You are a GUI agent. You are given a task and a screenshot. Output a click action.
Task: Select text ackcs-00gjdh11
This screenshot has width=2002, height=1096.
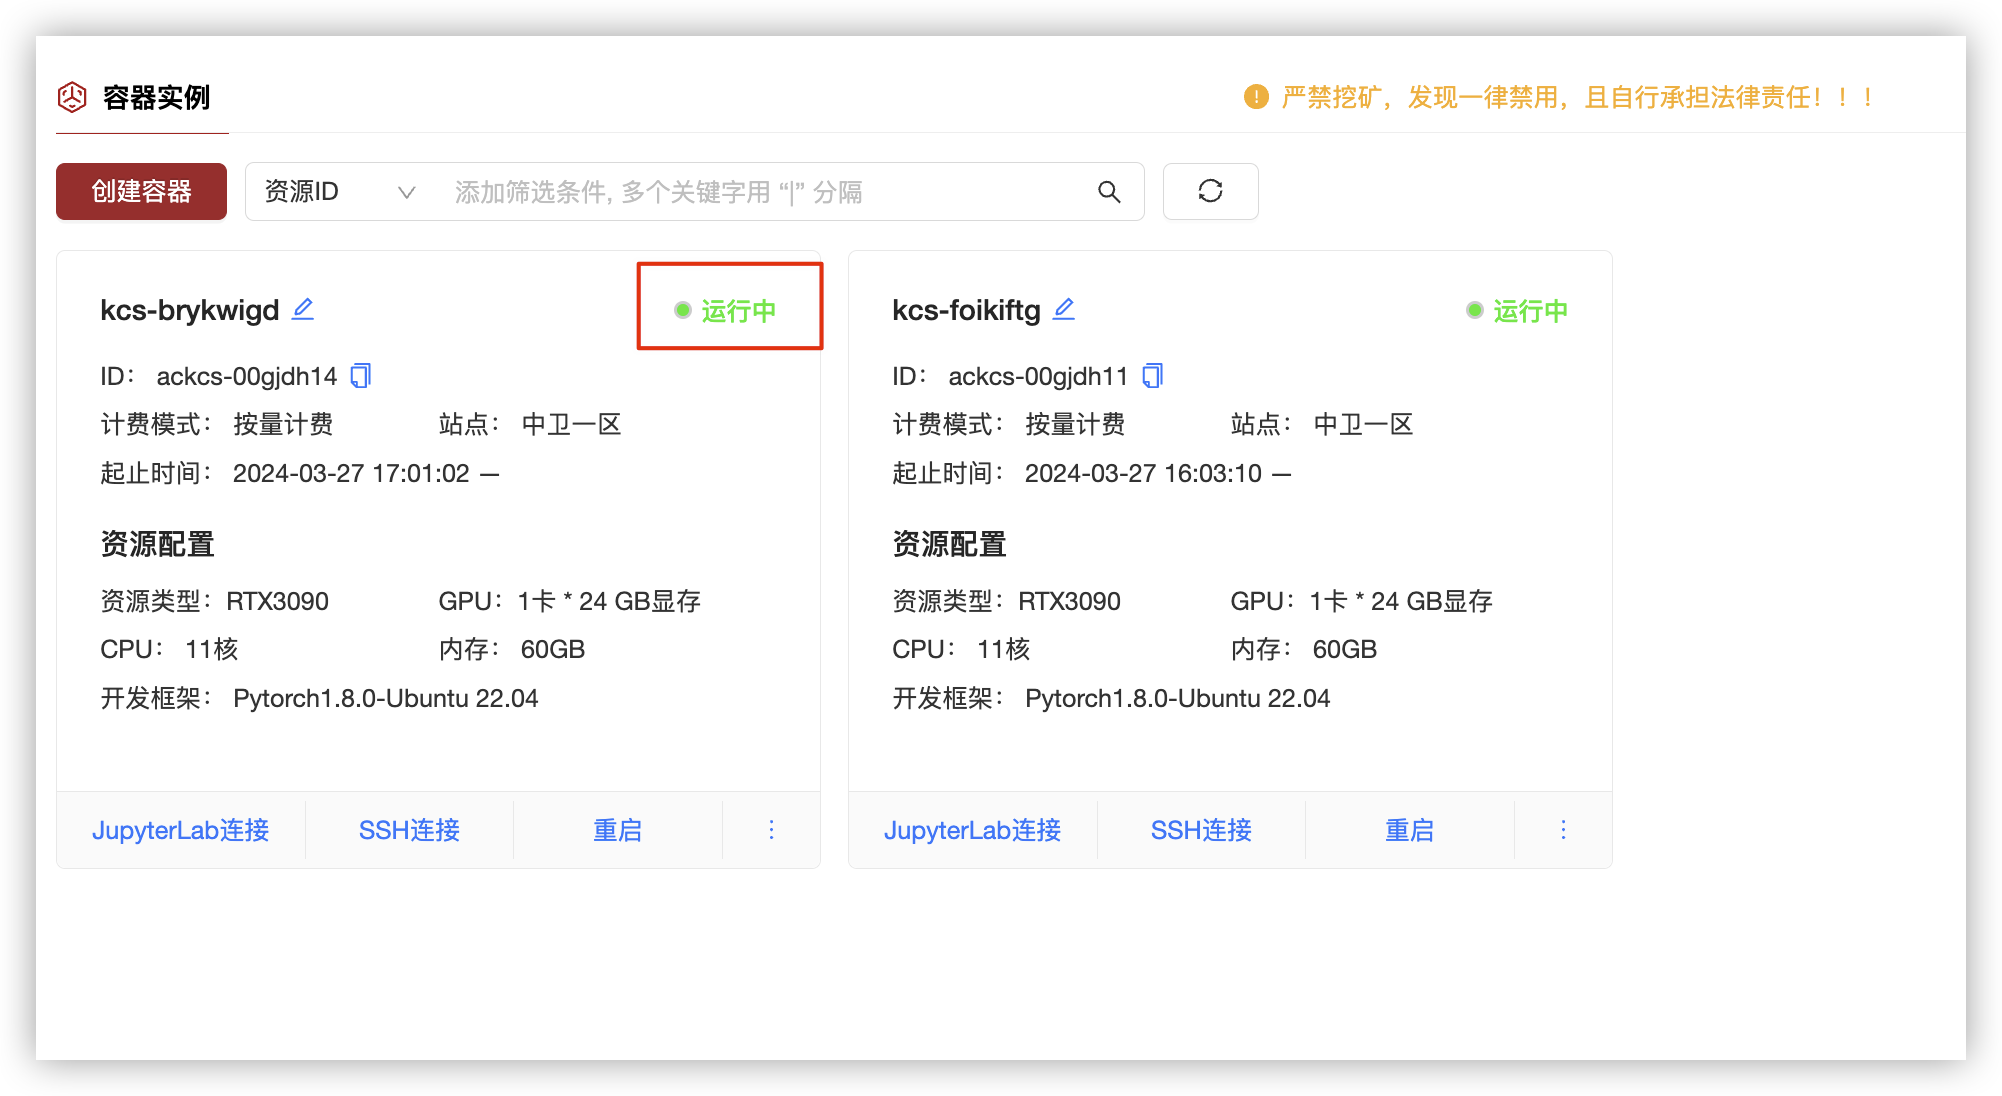tap(1038, 376)
